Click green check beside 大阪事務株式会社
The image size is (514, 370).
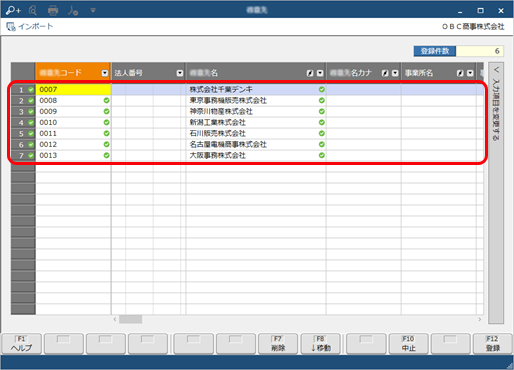pos(322,155)
